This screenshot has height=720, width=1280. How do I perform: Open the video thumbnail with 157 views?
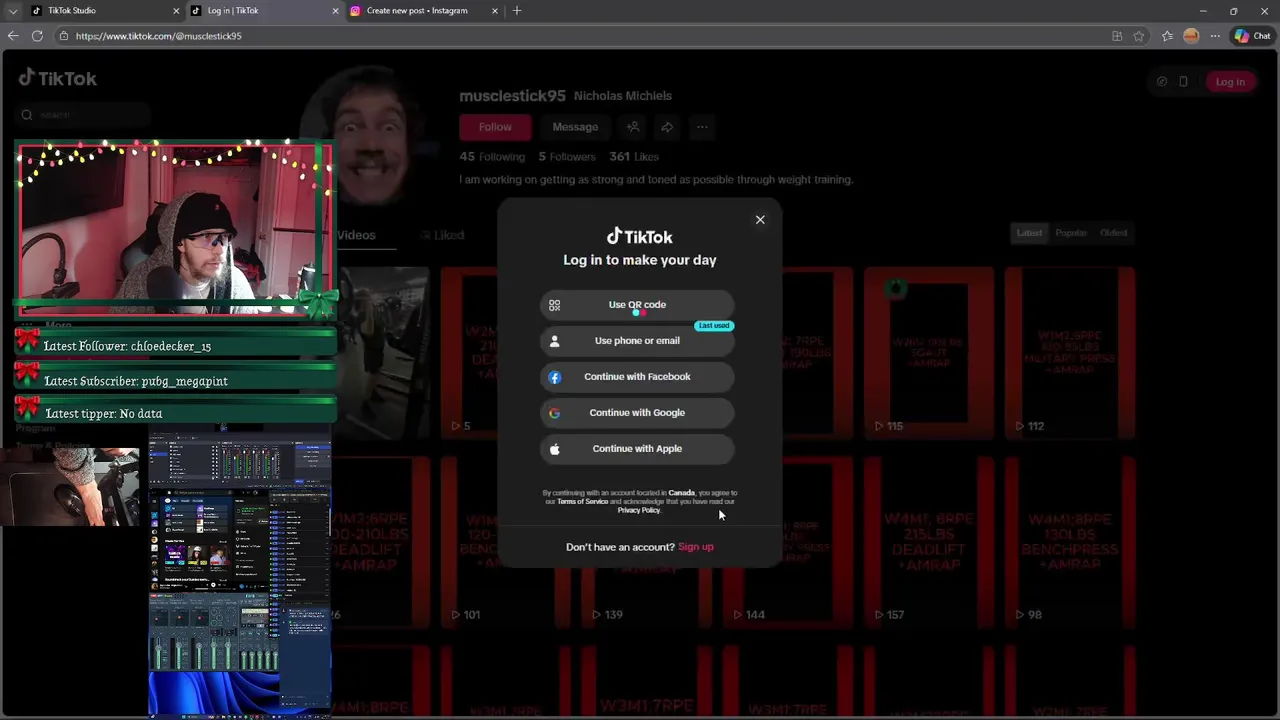[929, 542]
